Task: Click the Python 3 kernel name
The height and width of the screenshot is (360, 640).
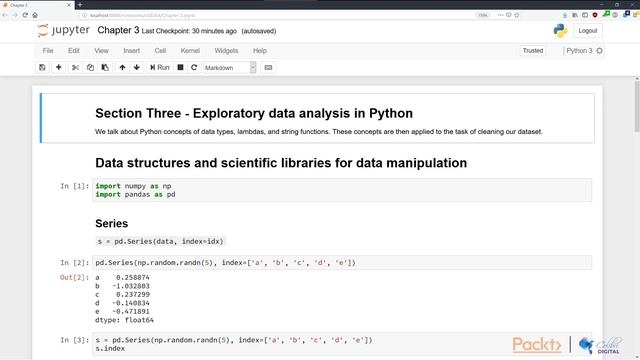Action: click(x=579, y=51)
